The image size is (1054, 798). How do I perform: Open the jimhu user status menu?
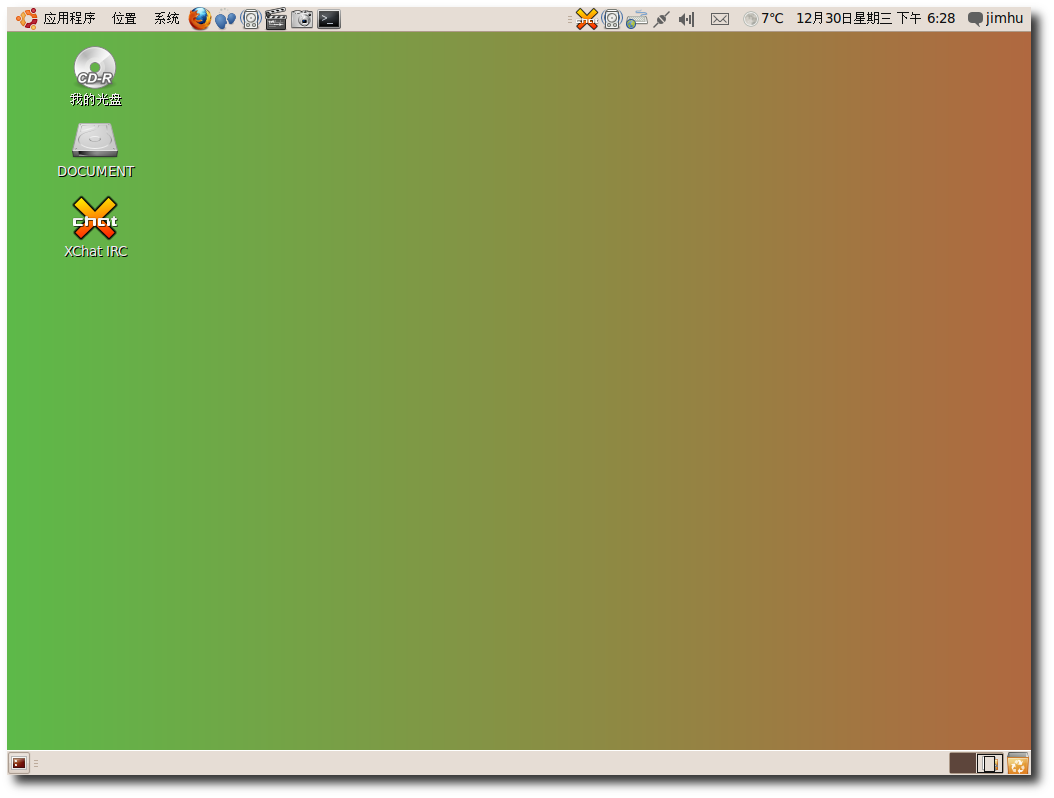(x=996, y=18)
